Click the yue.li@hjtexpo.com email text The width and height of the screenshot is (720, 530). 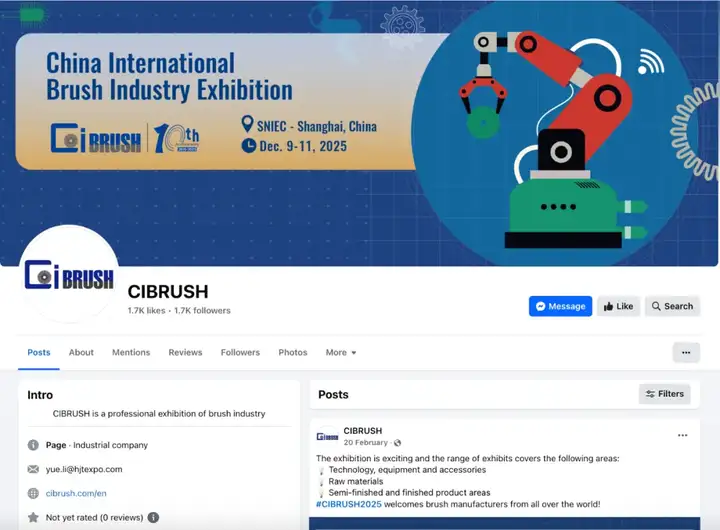click(x=84, y=469)
